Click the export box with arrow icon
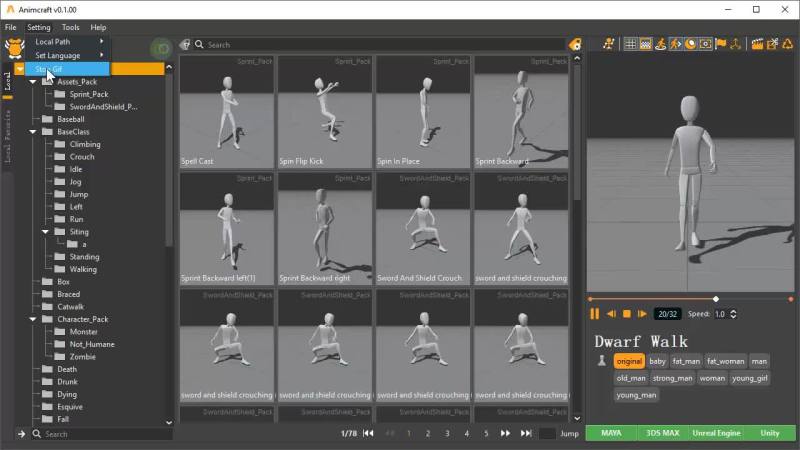This screenshot has width=800, height=450. click(x=772, y=44)
